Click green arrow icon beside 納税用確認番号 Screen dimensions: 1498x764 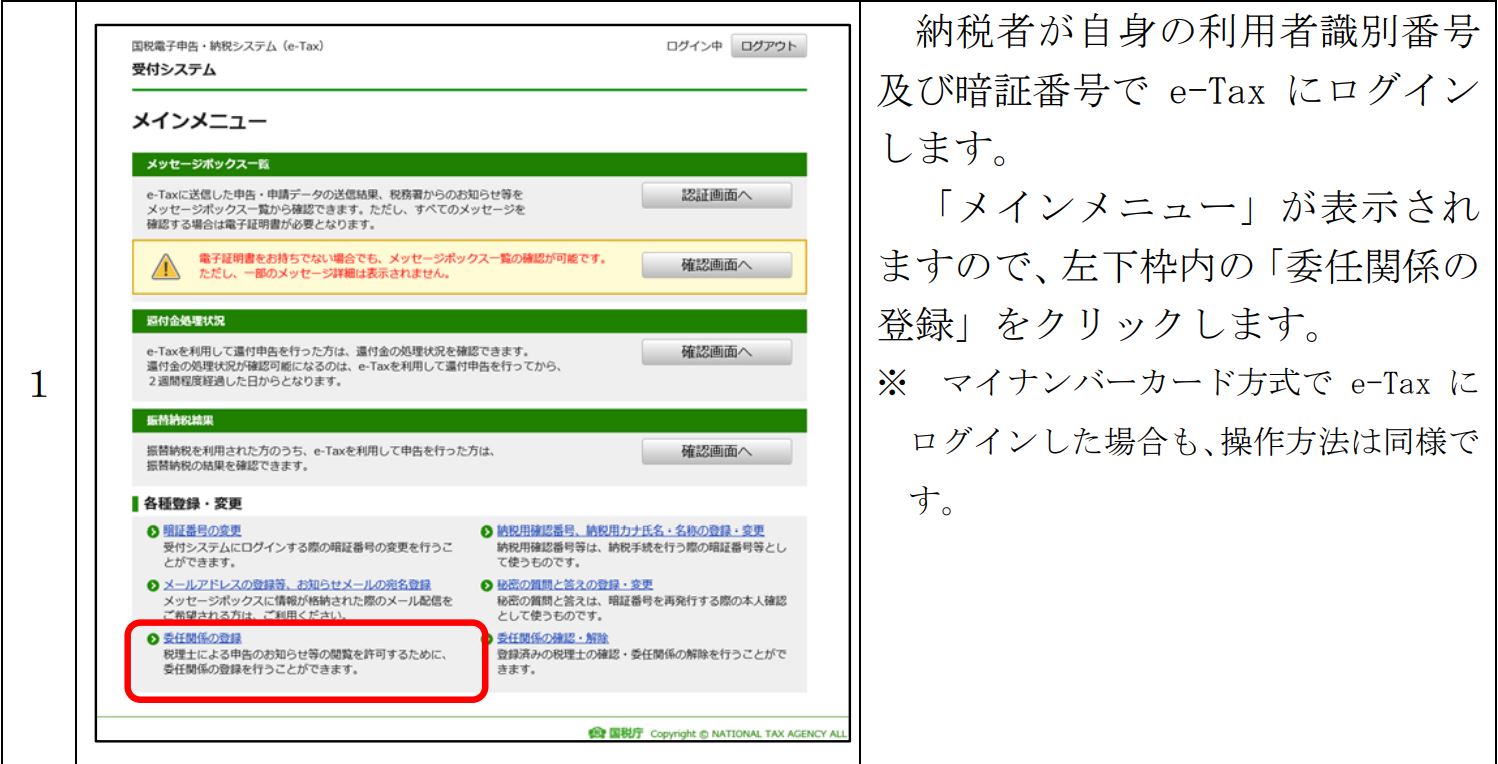[x=486, y=531]
